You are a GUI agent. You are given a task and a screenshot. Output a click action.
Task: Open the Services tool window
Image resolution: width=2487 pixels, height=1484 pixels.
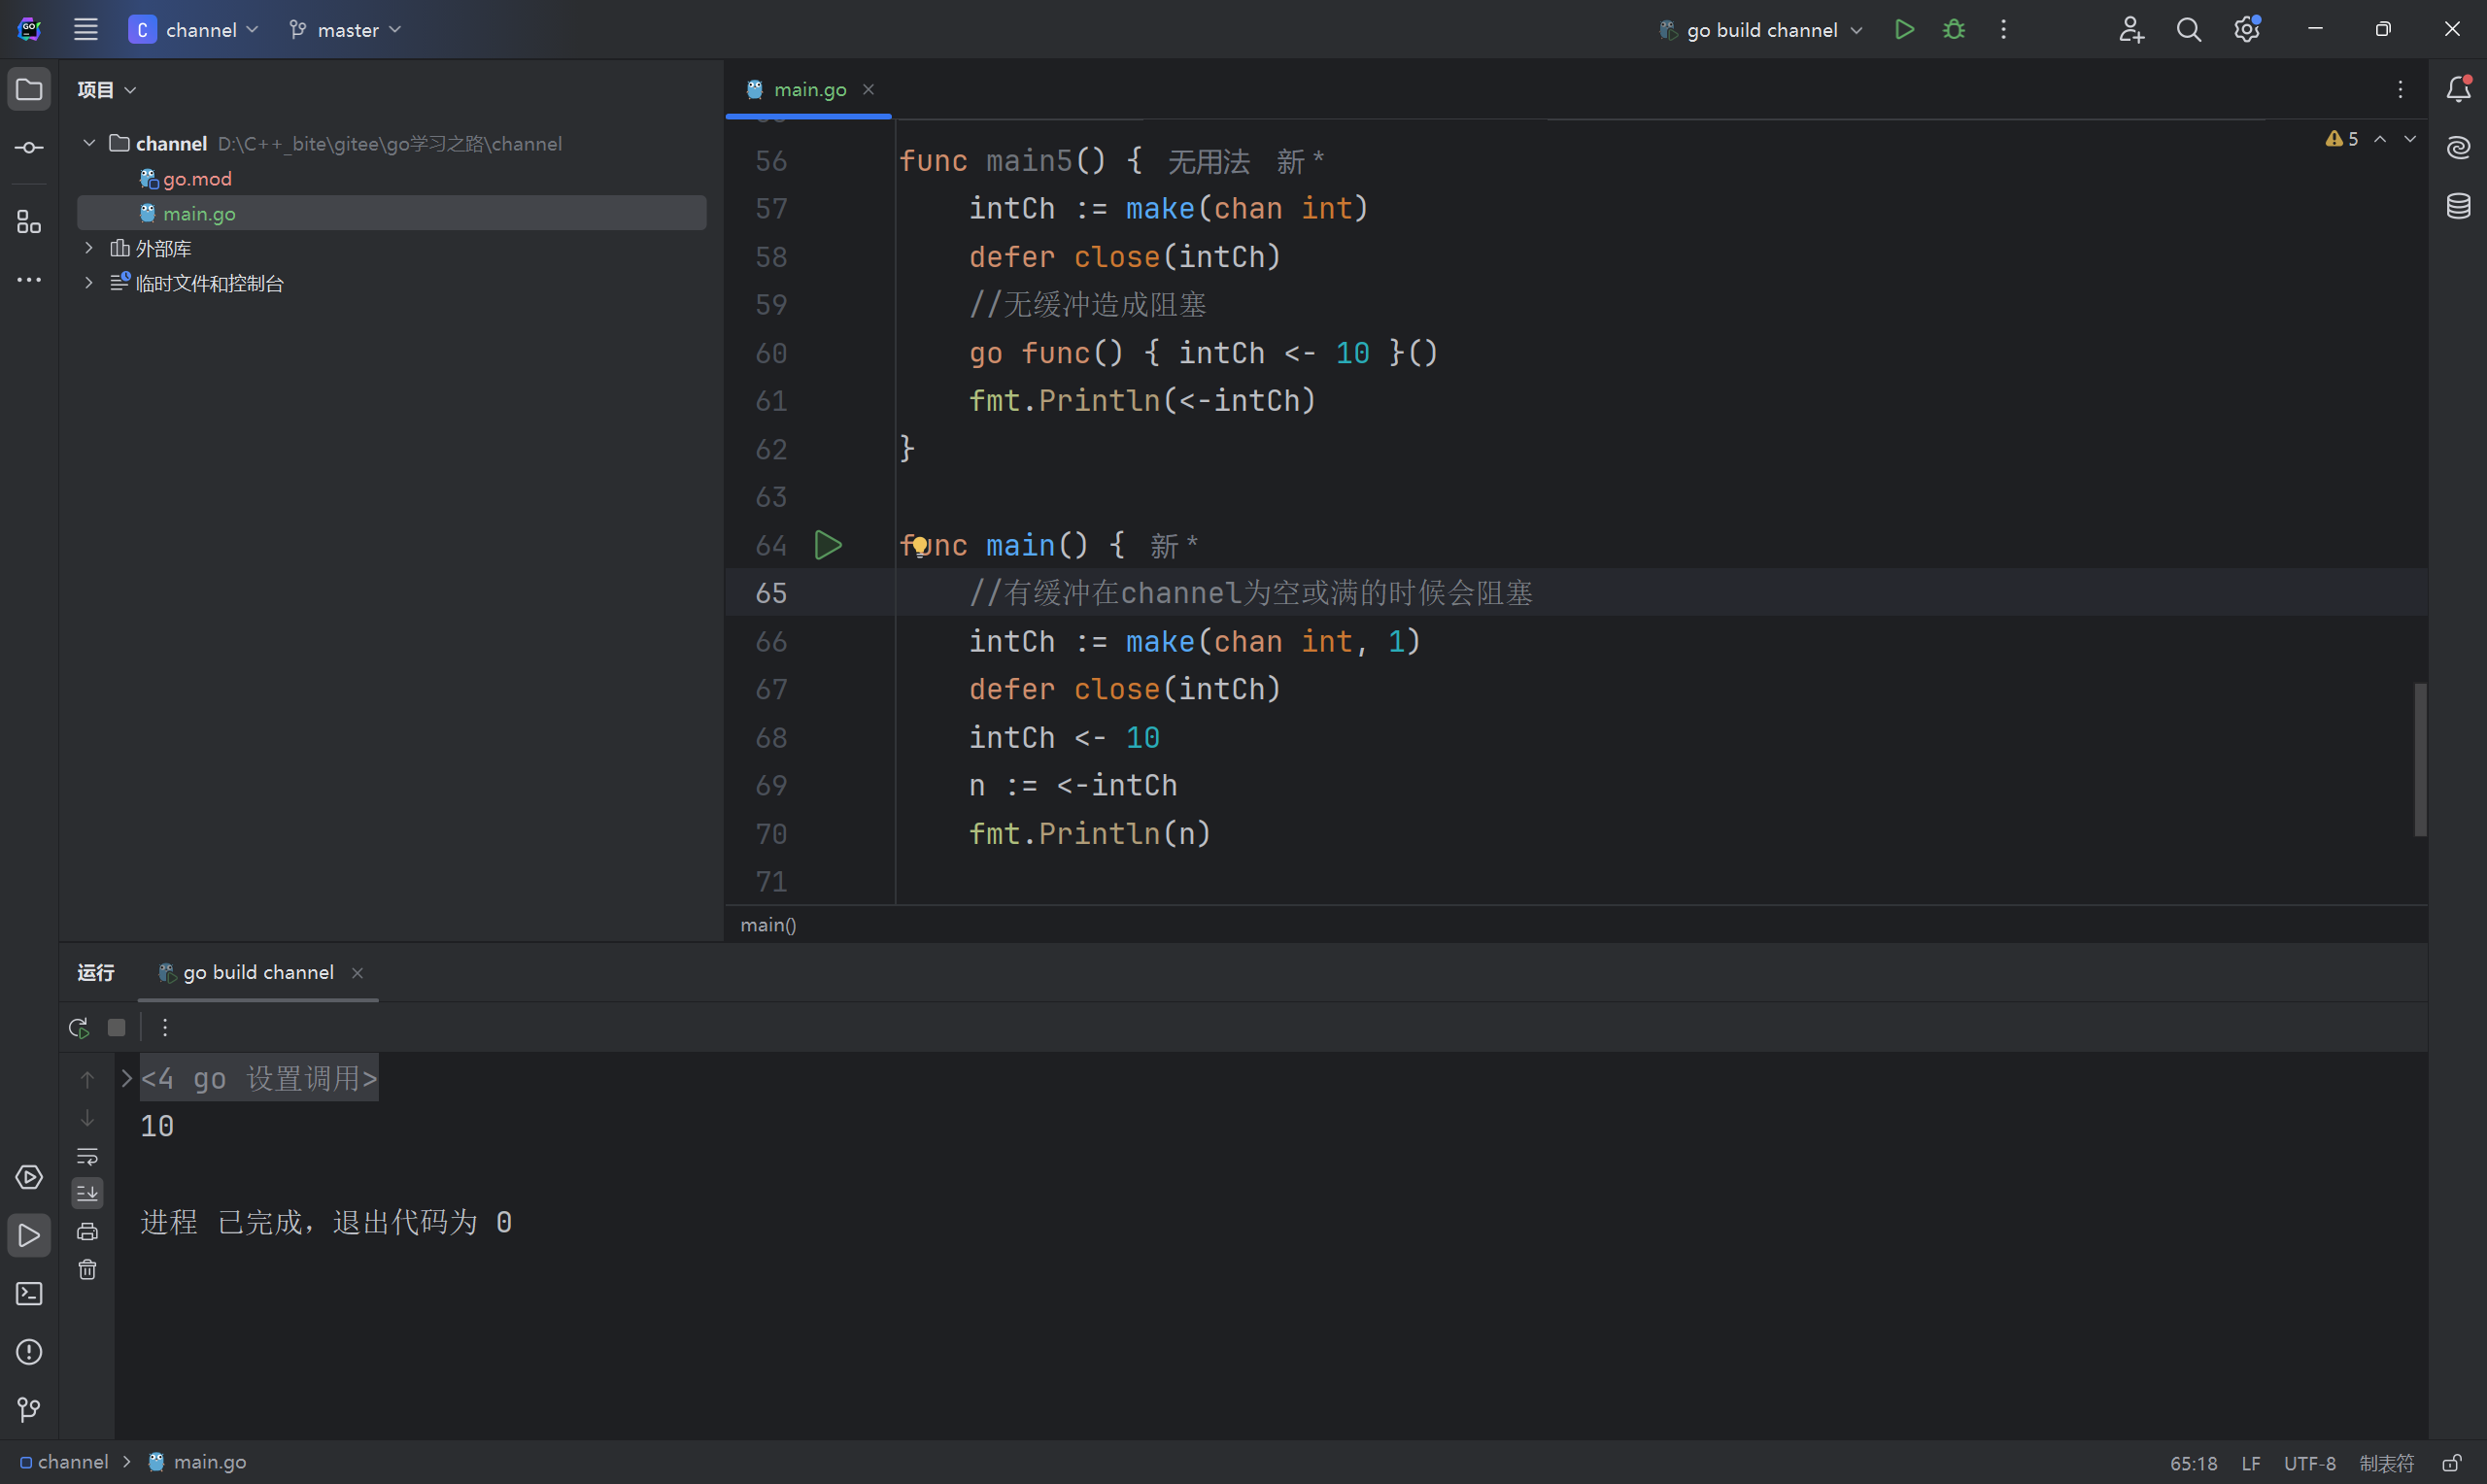click(x=29, y=1177)
